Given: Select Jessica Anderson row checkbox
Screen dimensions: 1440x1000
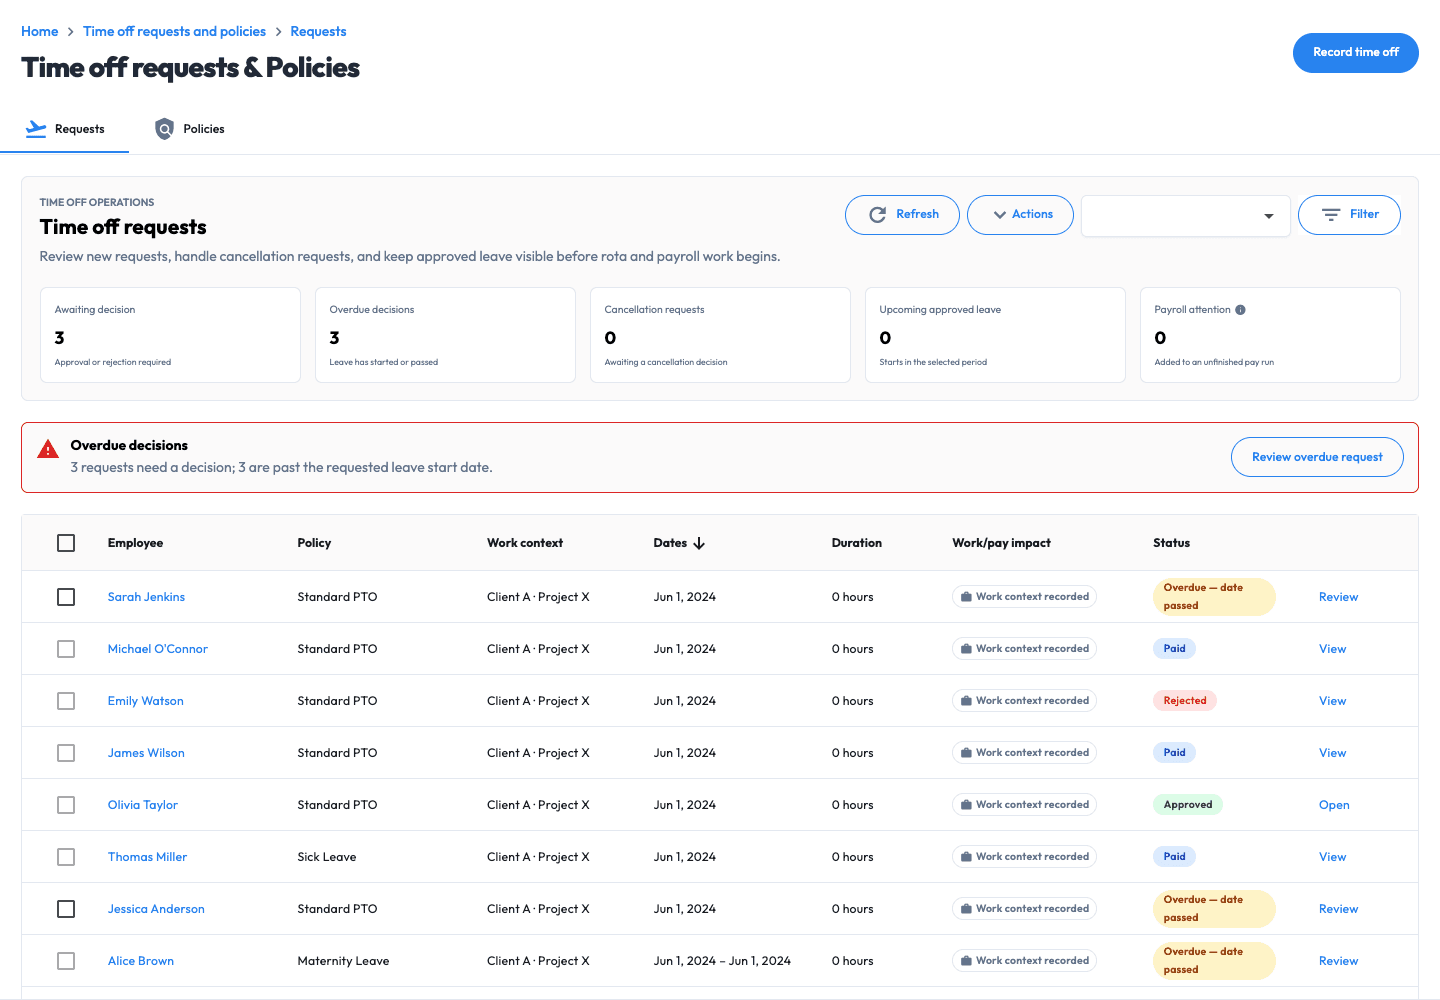Looking at the screenshot, I should tap(66, 909).
